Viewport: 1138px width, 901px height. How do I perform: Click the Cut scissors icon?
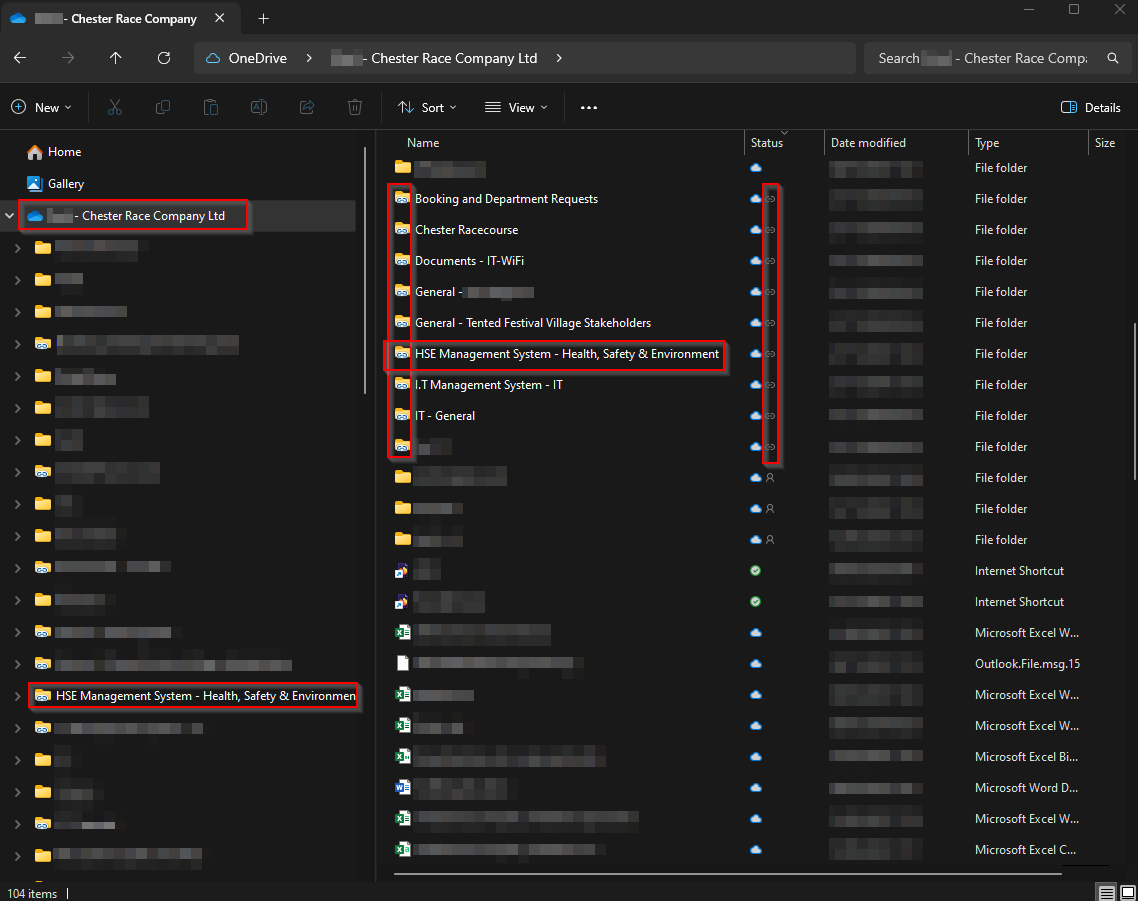(x=115, y=107)
